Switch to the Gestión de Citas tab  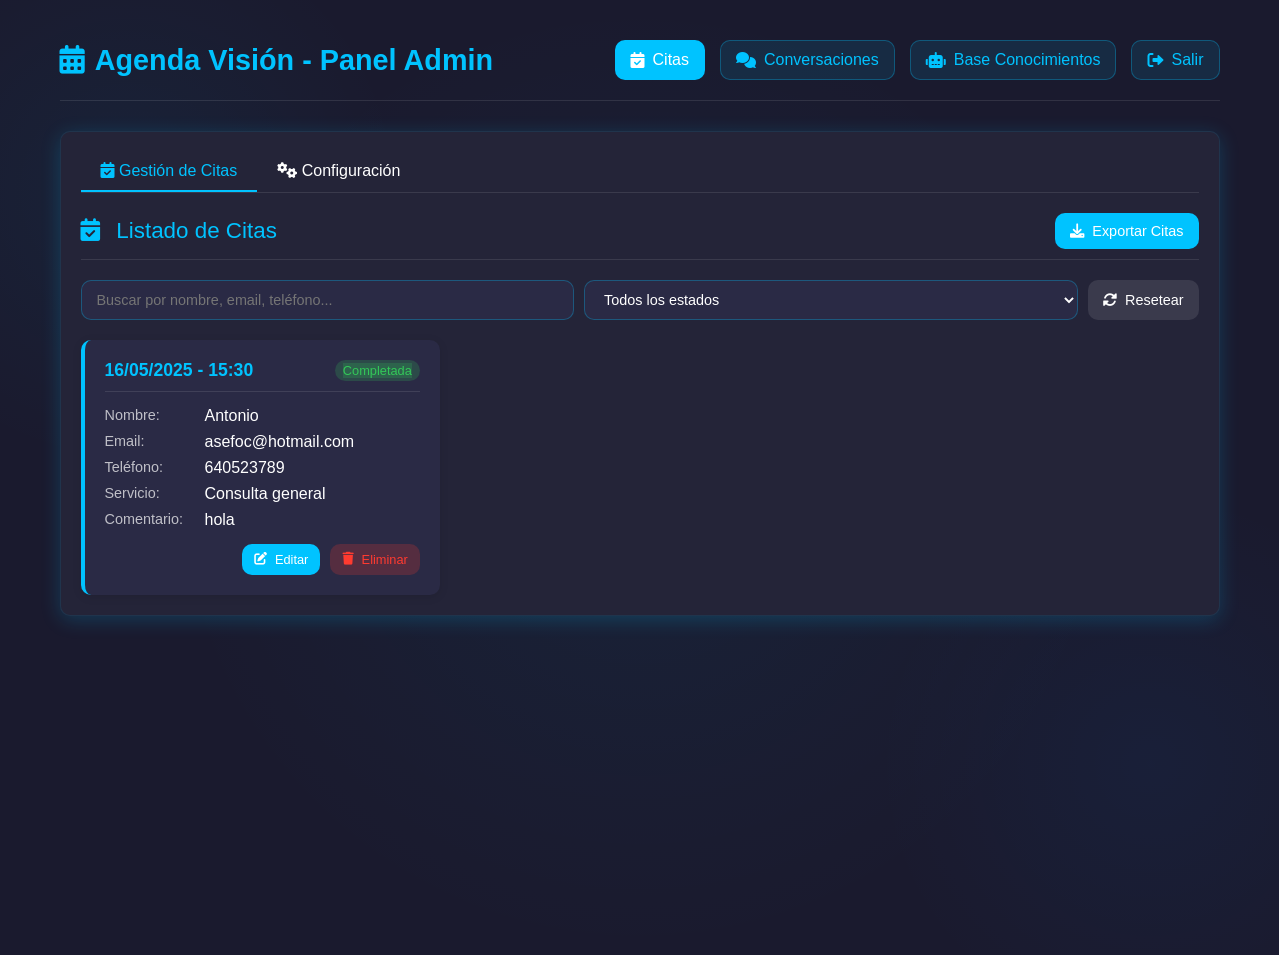169,171
